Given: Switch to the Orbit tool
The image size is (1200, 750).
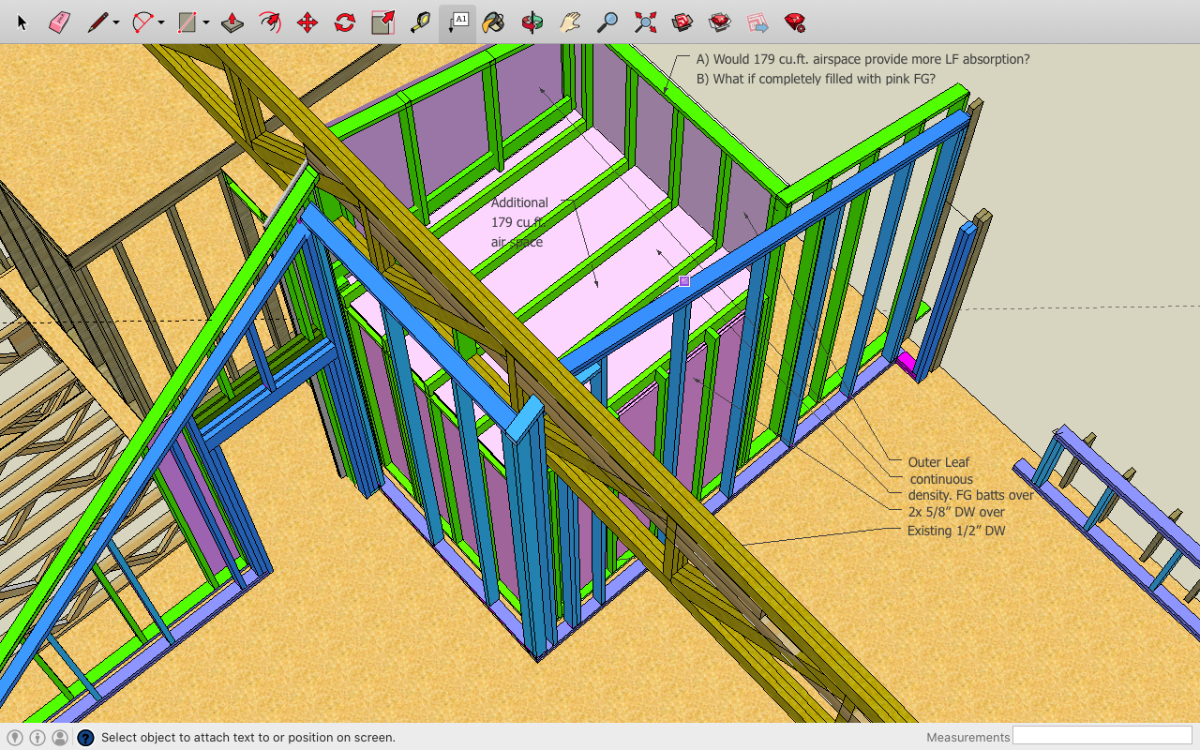Looking at the screenshot, I should click(534, 21).
